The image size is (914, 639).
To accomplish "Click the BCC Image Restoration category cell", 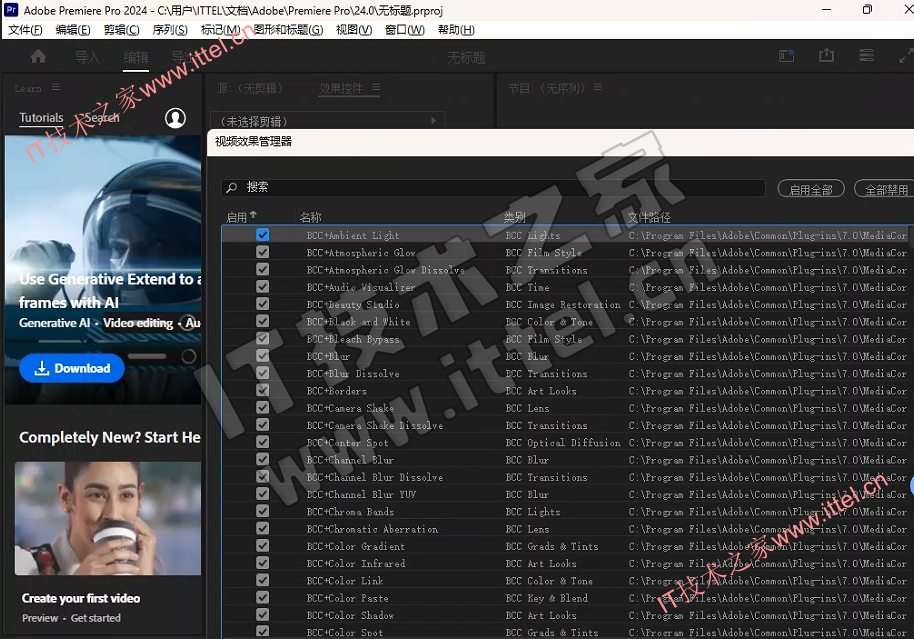I will click(x=563, y=304).
